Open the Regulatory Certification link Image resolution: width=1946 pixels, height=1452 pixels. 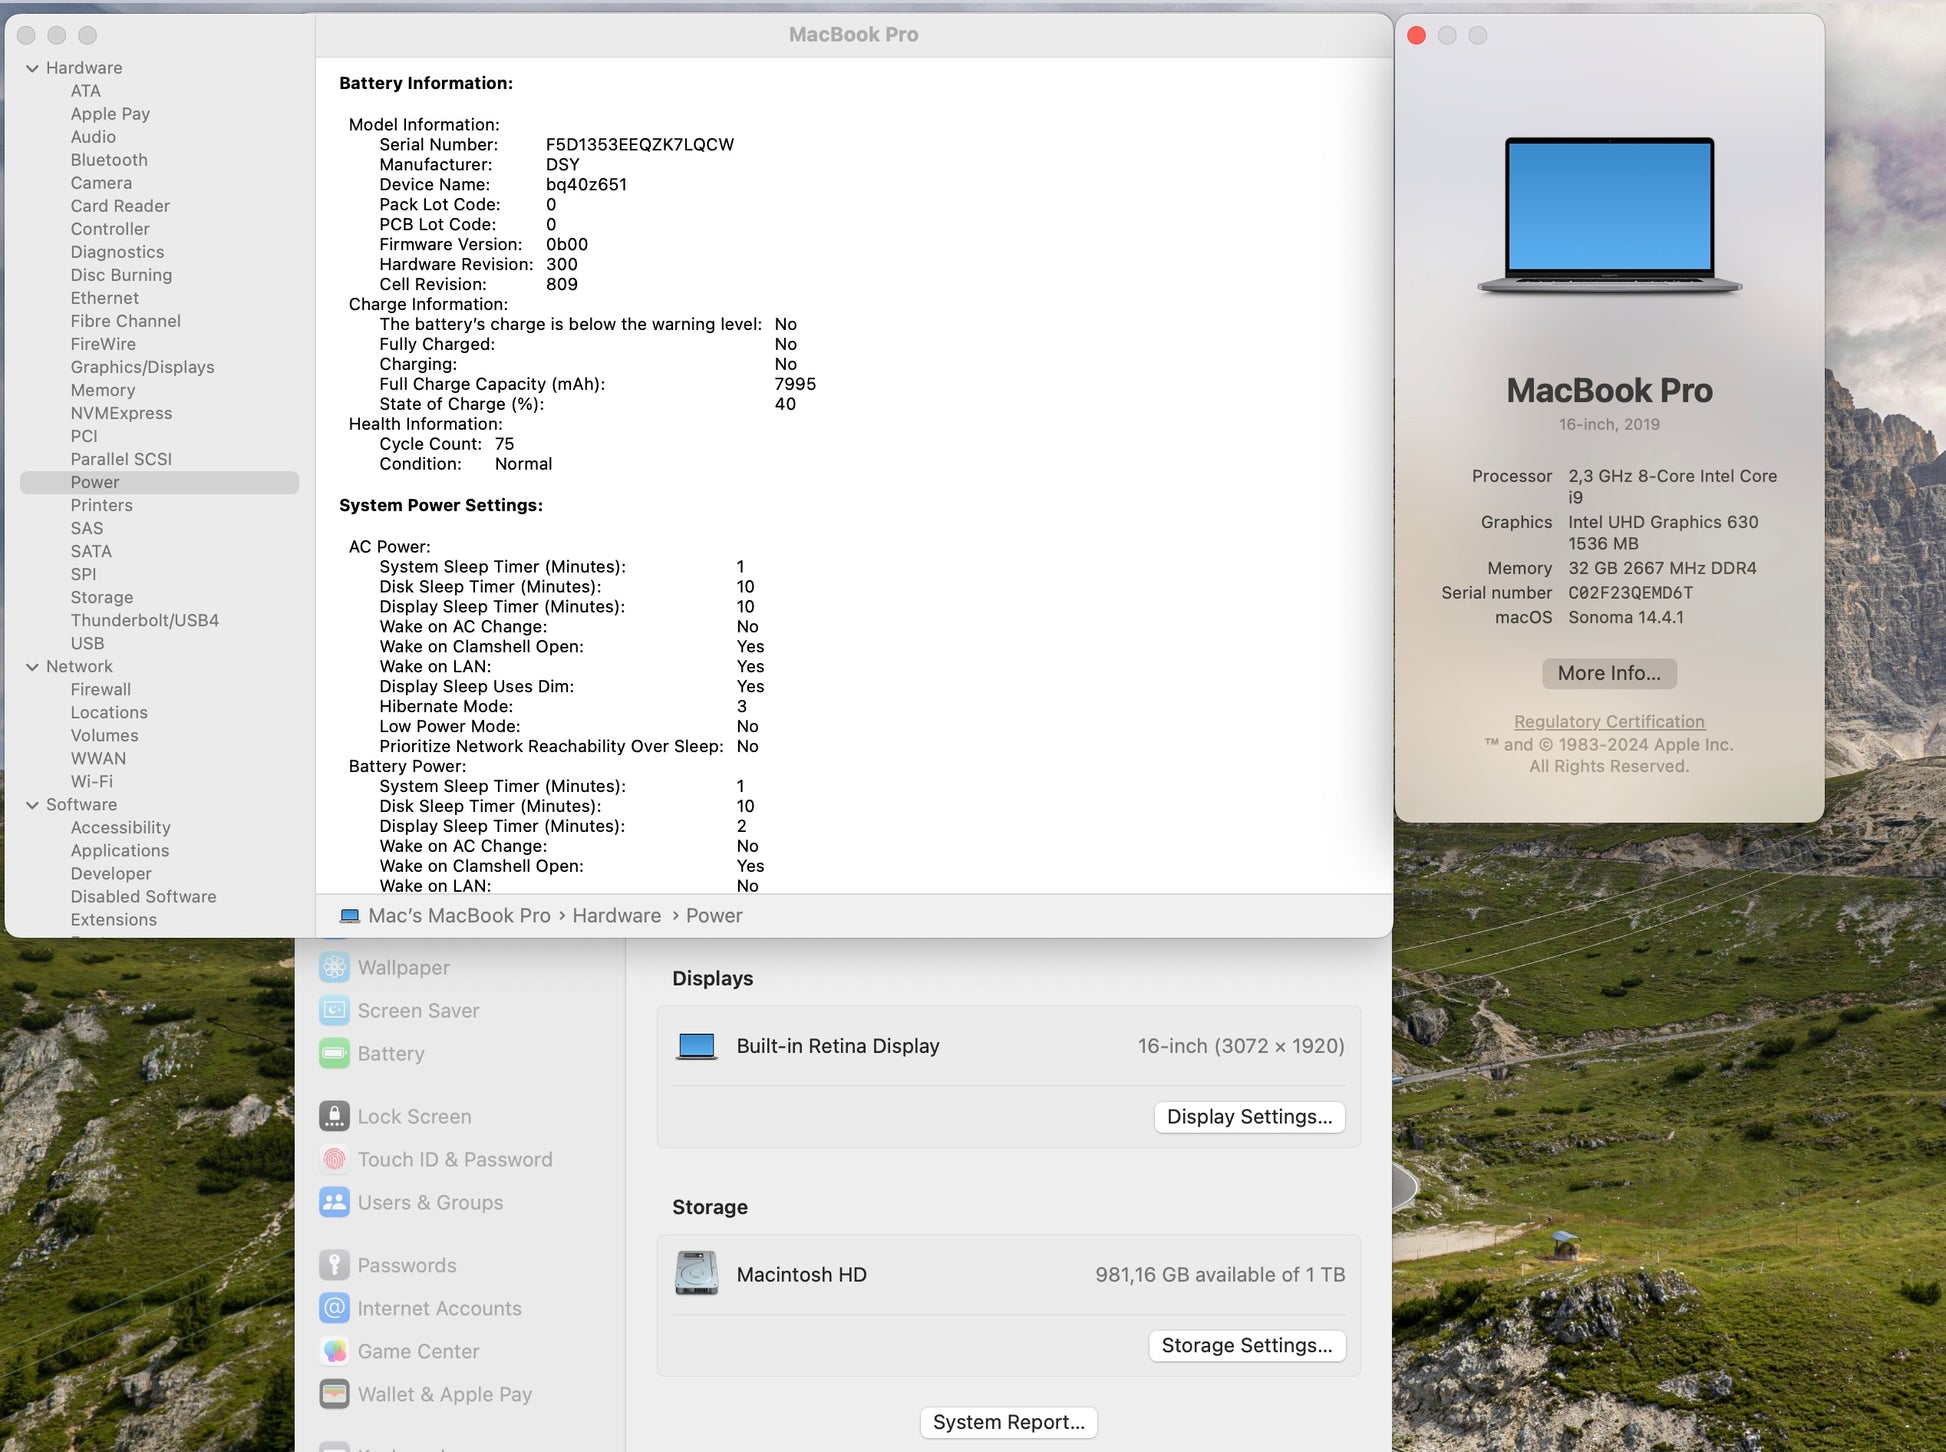pyautogui.click(x=1608, y=721)
